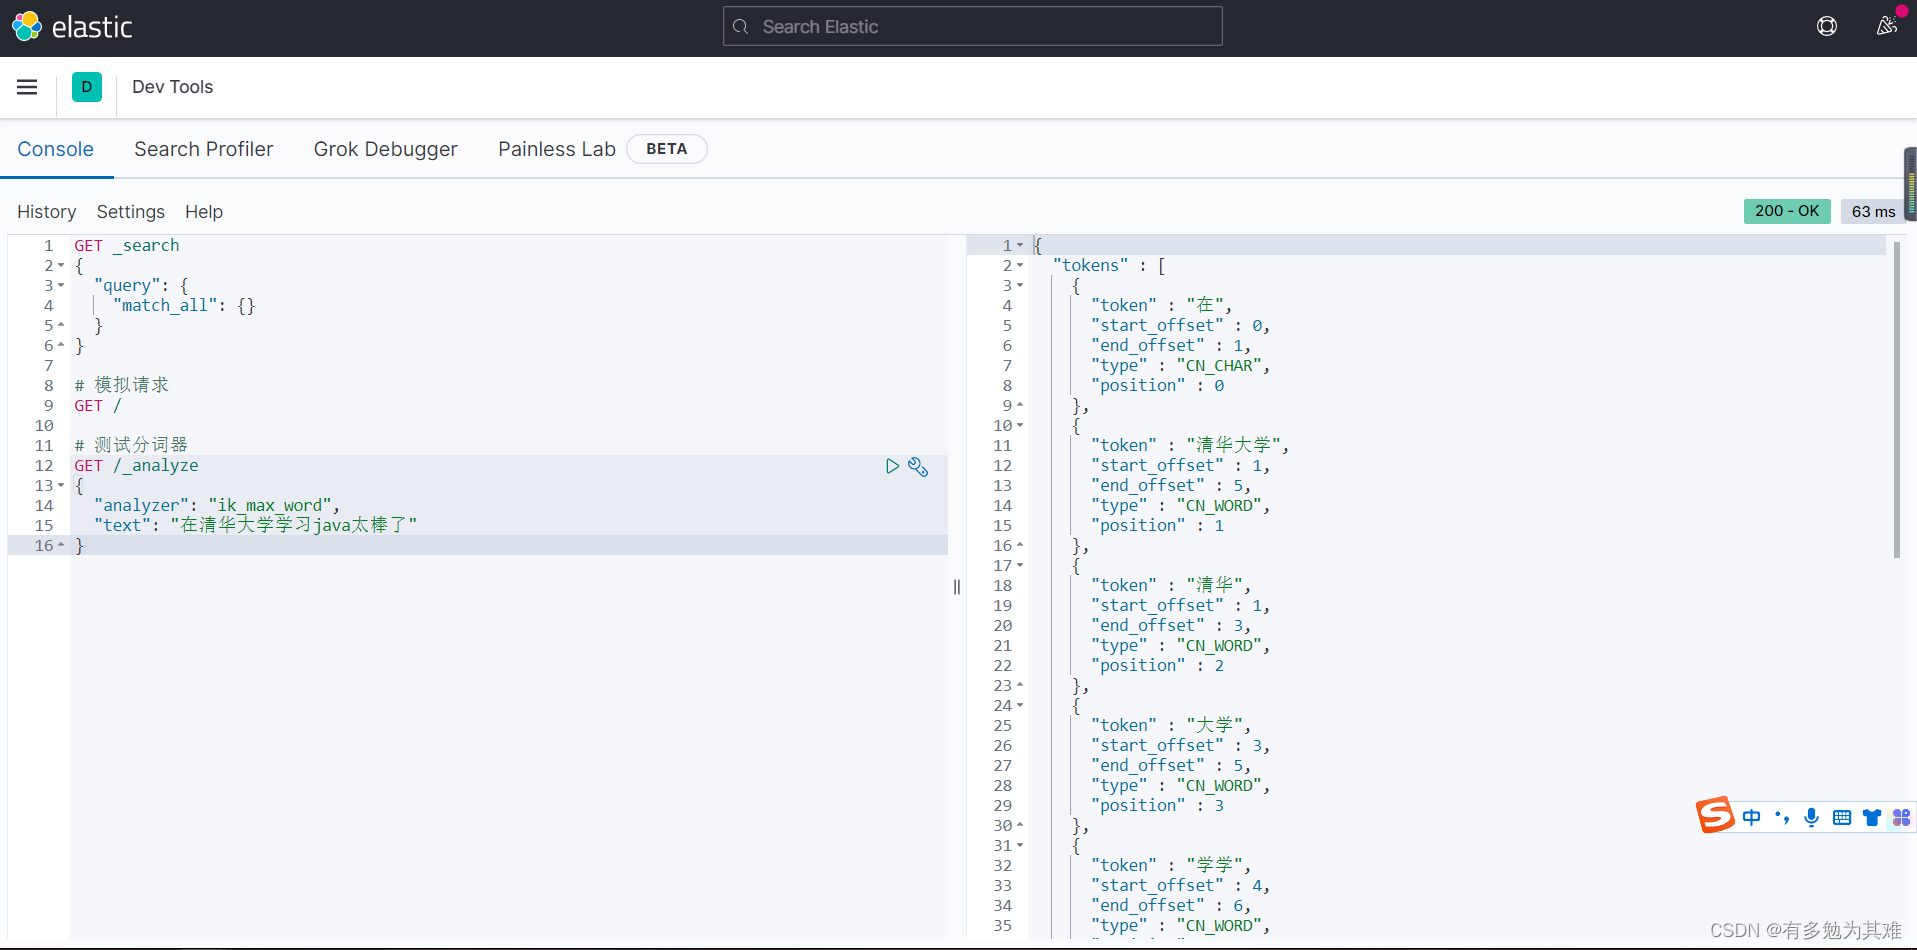The height and width of the screenshot is (950, 1917).
Task: Click the "analyzer": "ik_max_word" line
Action: pyautogui.click(x=217, y=506)
